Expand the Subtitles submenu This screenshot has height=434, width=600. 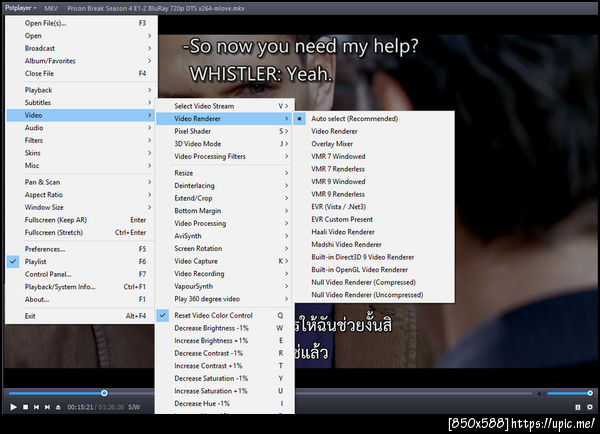tap(80, 103)
